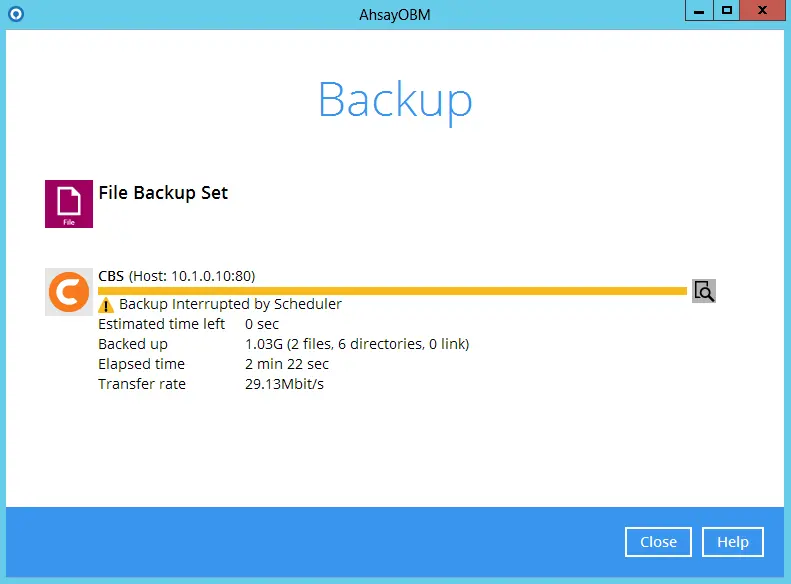Open the backup log viewer magnifier icon
The image size is (791, 584).
pyautogui.click(x=704, y=291)
